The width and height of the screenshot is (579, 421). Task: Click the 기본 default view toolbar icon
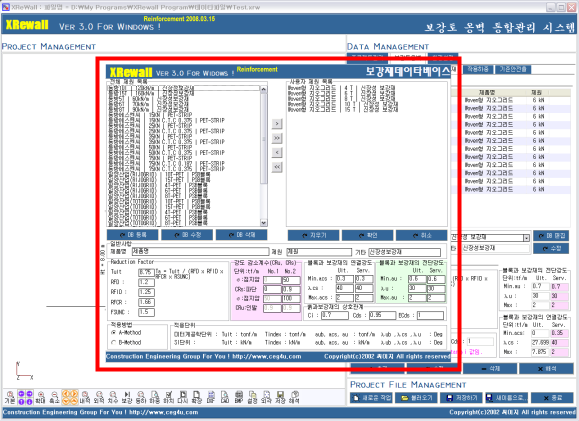click(x=10, y=397)
